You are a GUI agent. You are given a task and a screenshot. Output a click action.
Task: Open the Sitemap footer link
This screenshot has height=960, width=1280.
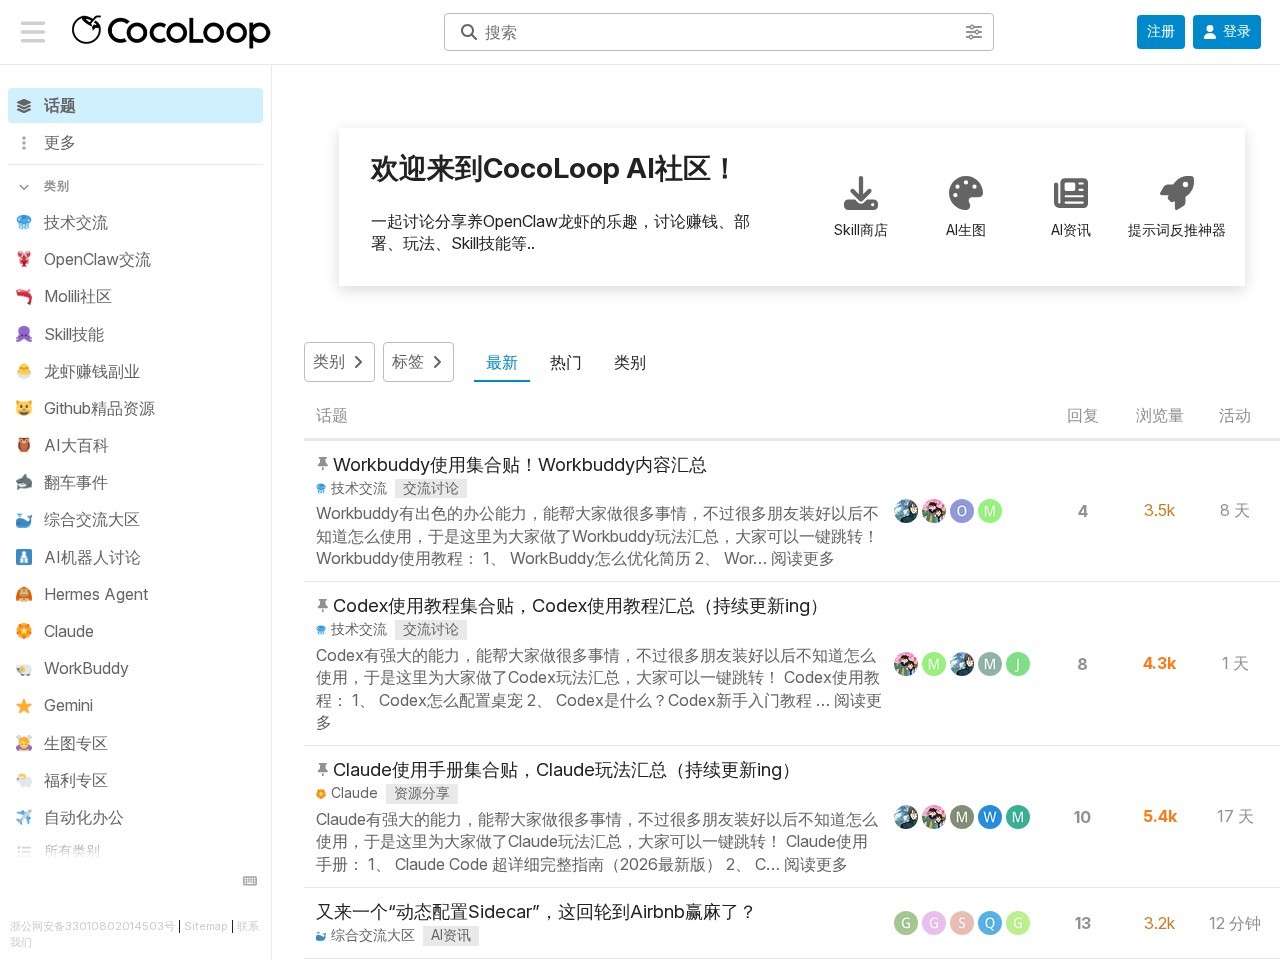(206, 927)
